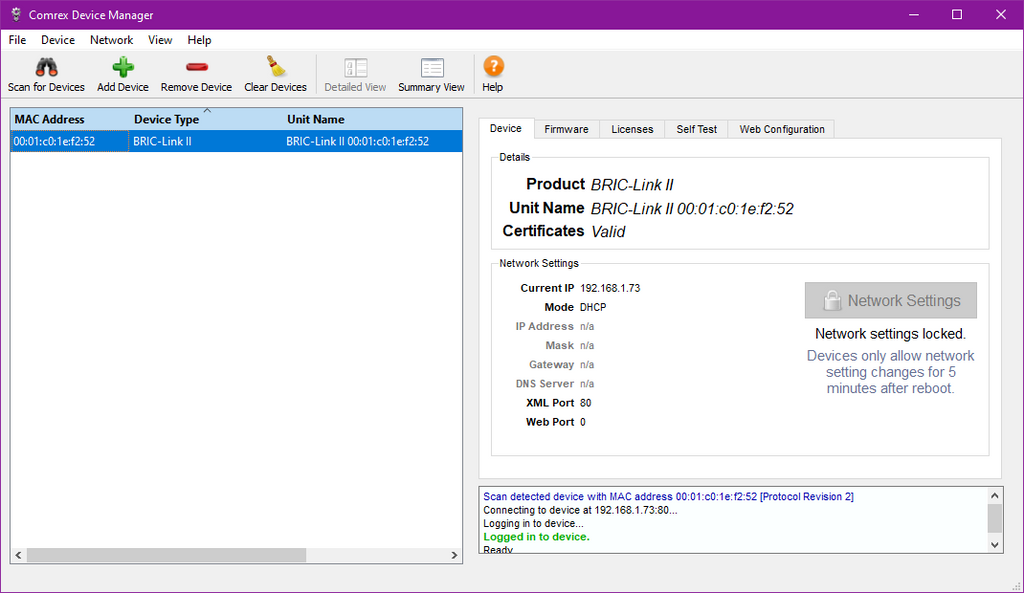Open the File menu
Viewport: 1024px width, 593px height.
point(18,40)
